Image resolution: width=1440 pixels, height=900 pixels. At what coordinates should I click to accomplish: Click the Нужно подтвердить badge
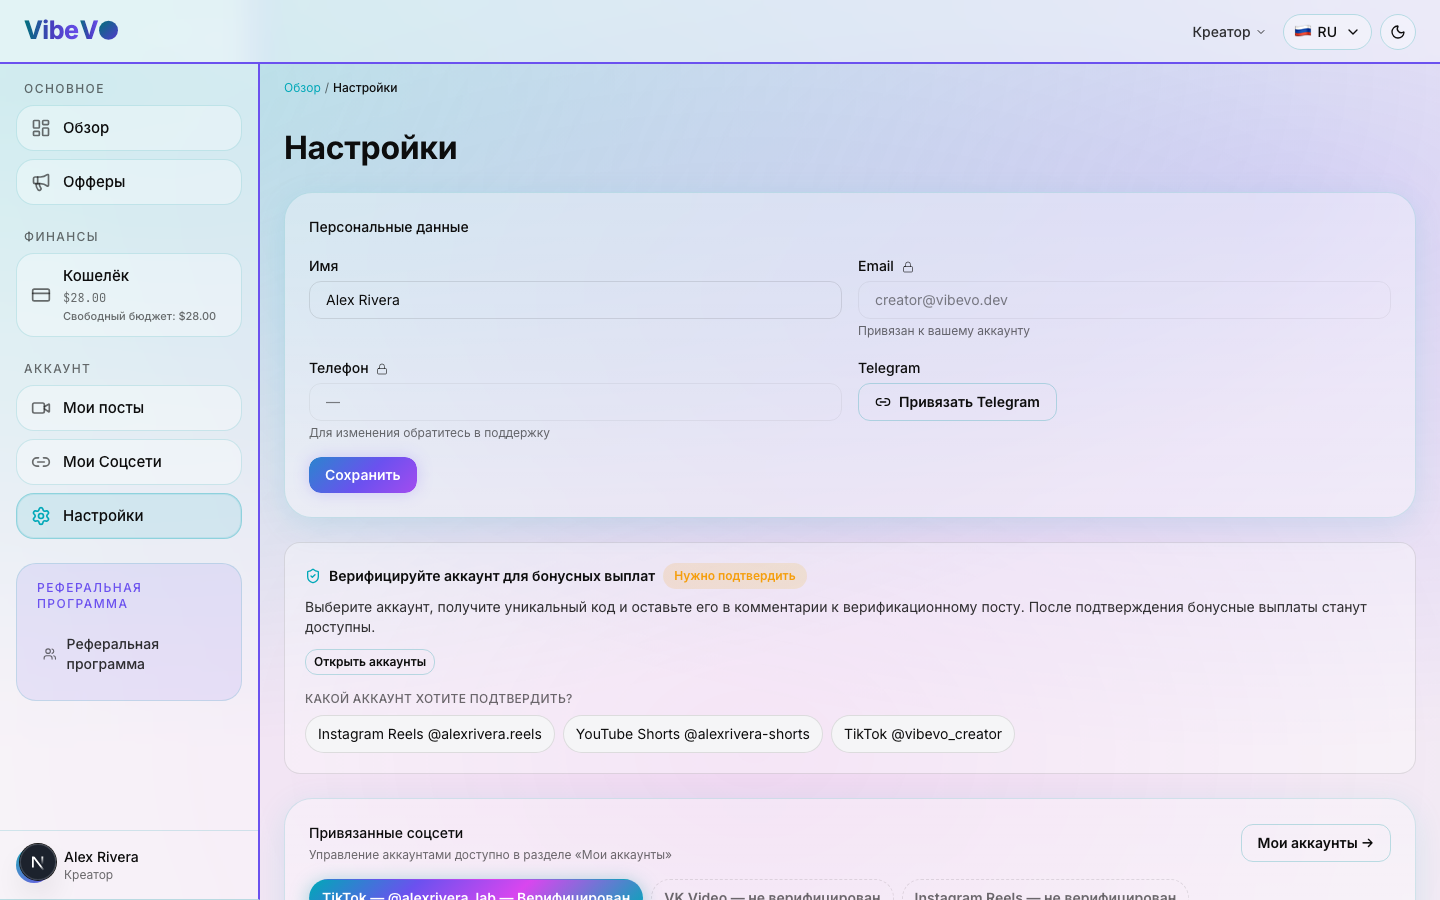[x=735, y=576]
